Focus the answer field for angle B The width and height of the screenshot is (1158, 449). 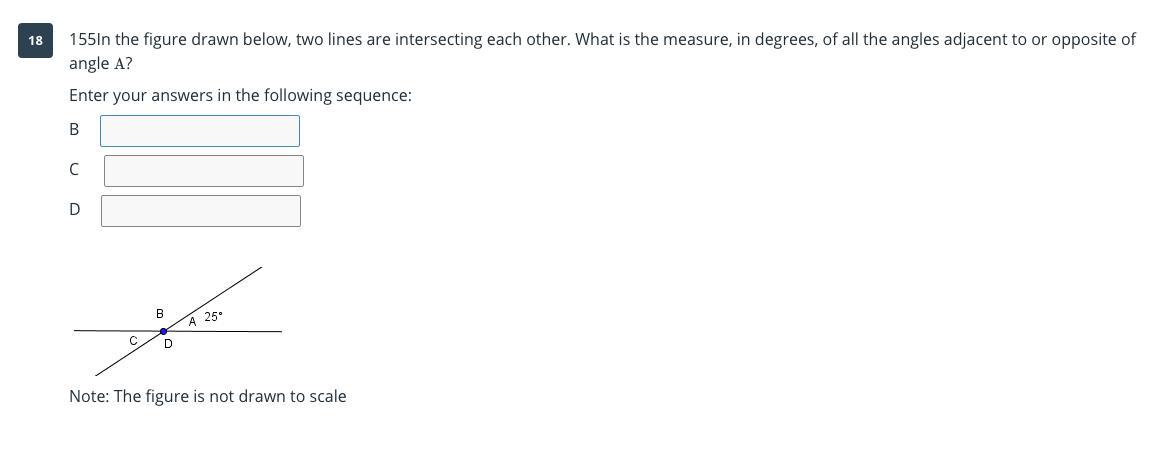200,131
